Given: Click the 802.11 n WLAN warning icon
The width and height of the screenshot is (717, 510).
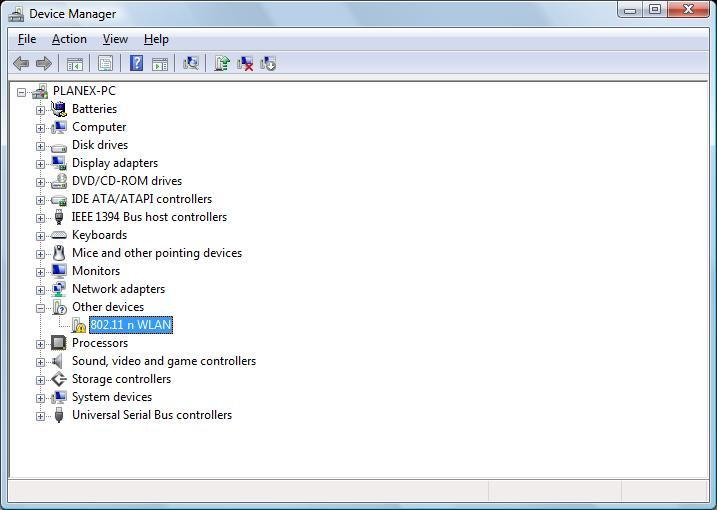Looking at the screenshot, I should [x=79, y=325].
